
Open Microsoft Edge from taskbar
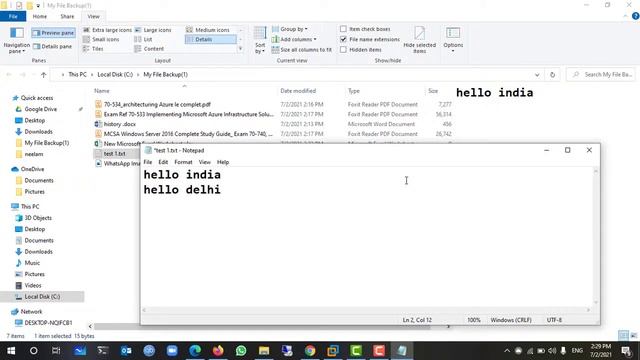(195, 351)
